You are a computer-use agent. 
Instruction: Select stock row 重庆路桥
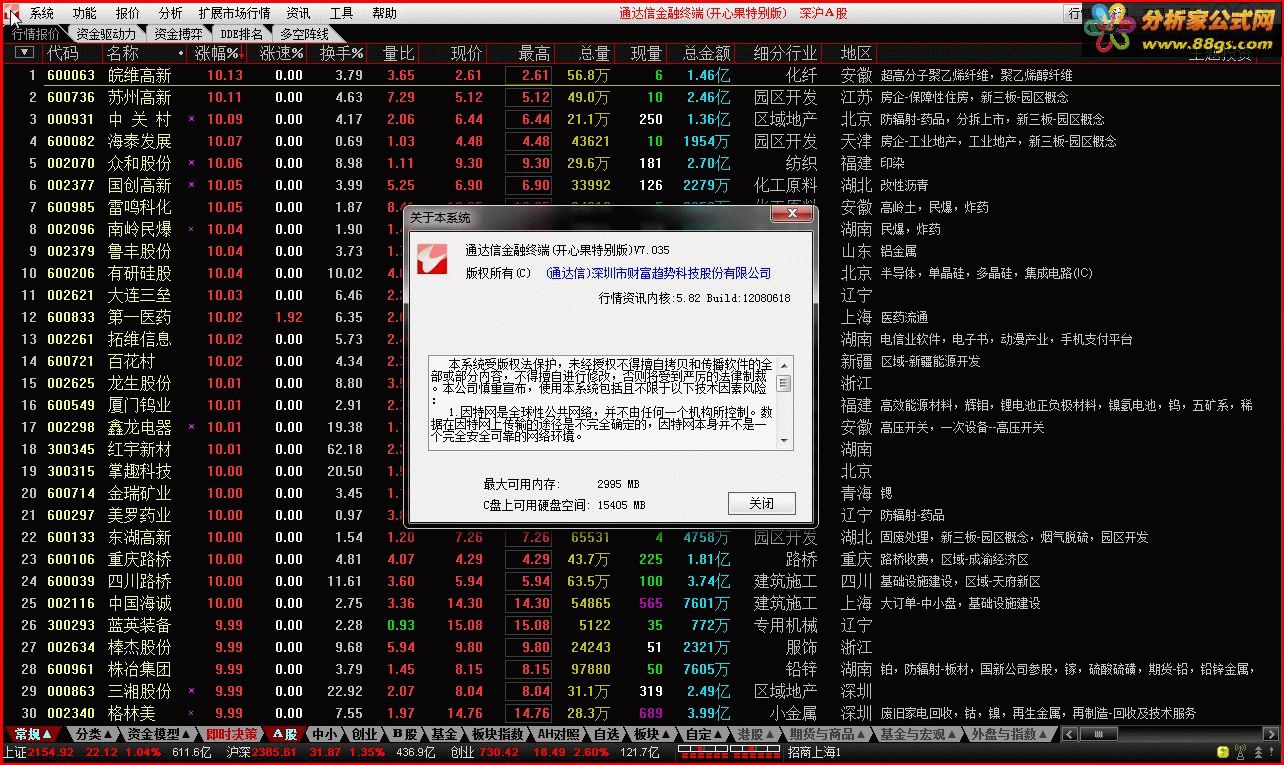click(640, 559)
